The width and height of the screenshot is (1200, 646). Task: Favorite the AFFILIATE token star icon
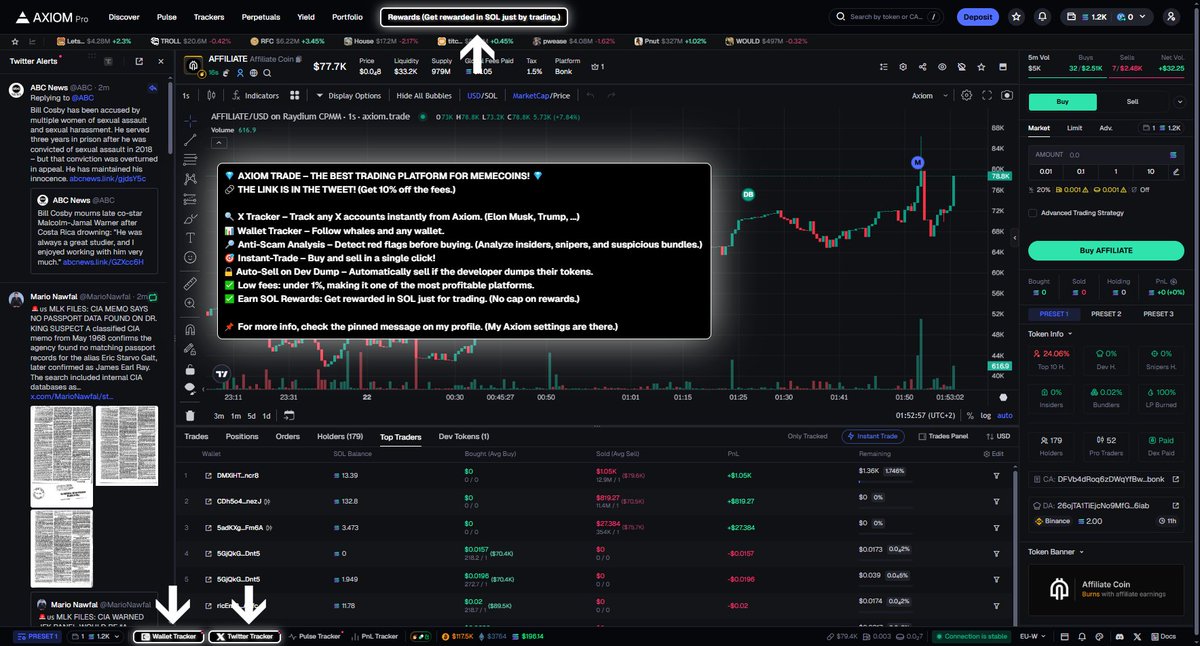click(961, 67)
